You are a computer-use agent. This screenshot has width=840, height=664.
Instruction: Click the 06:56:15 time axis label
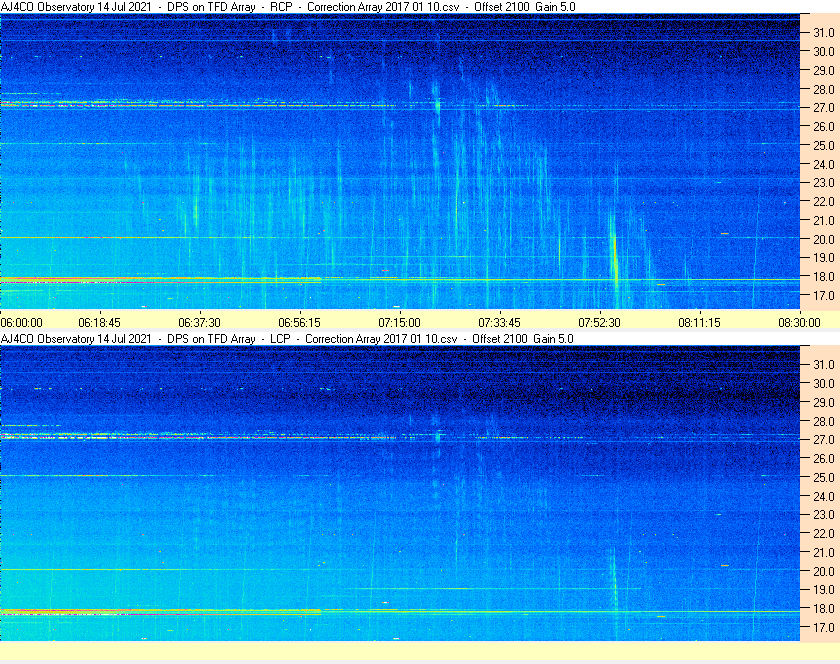click(x=299, y=323)
